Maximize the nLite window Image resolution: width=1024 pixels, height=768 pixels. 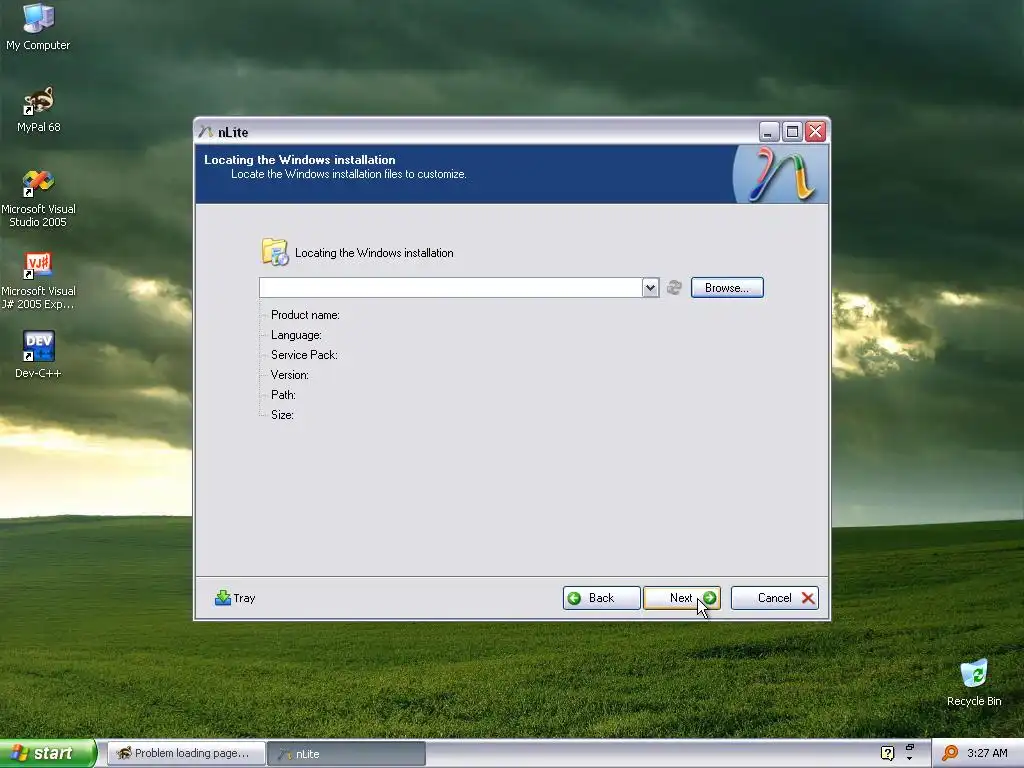pos(792,132)
